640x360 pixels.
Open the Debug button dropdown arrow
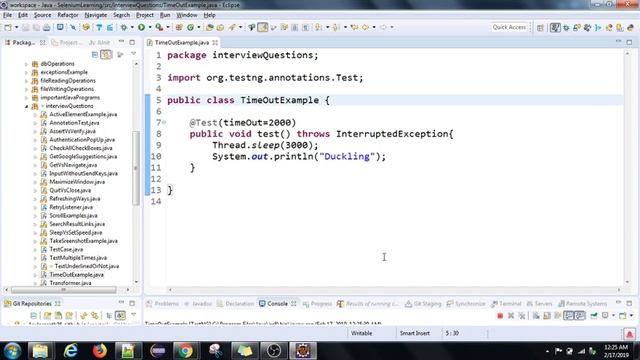132,27
